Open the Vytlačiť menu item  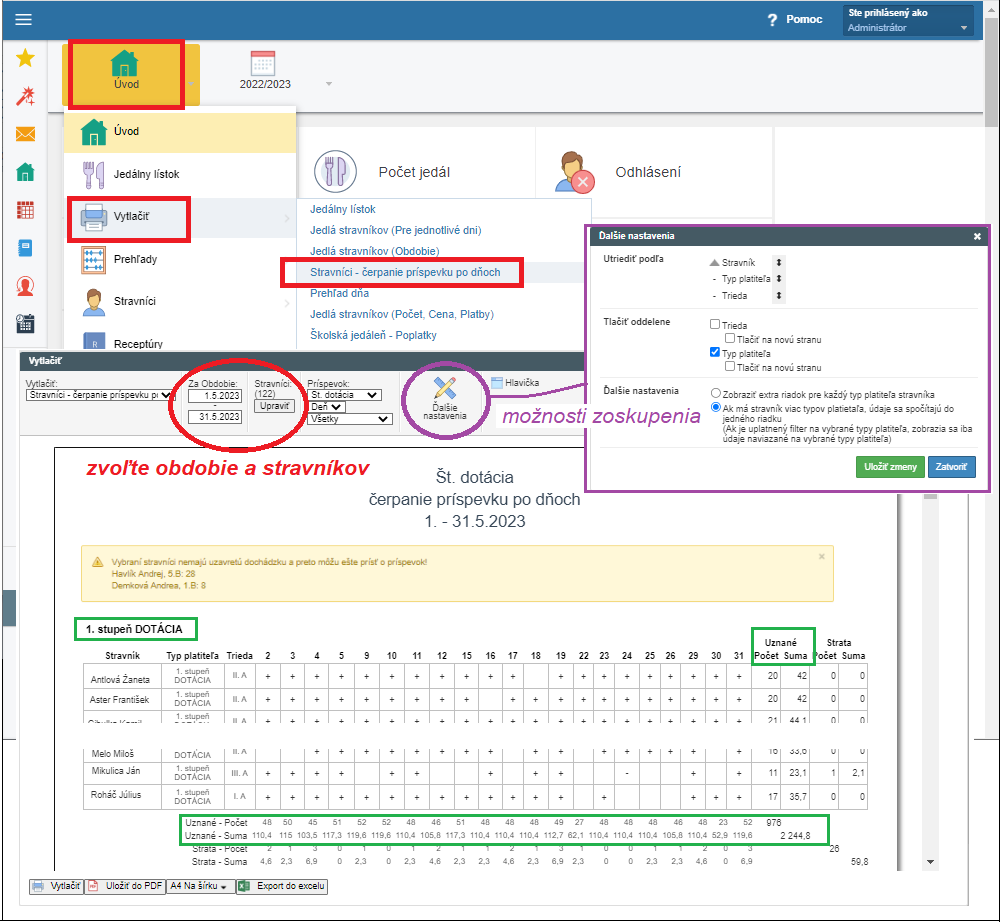[x=180, y=217]
